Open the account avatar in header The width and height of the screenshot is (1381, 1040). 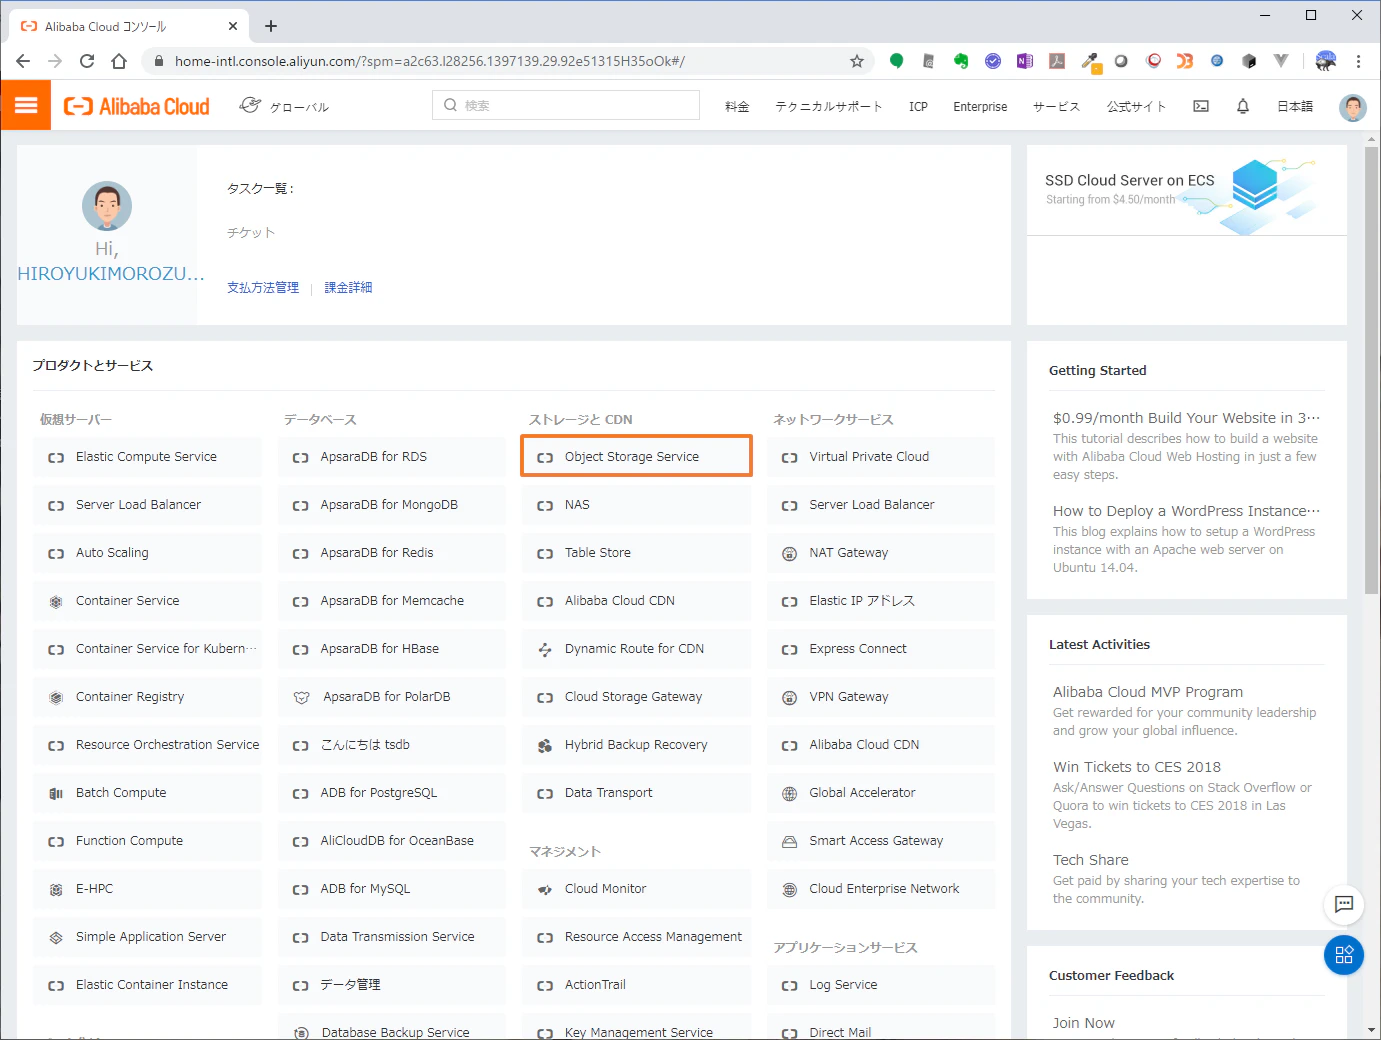[x=1352, y=107]
